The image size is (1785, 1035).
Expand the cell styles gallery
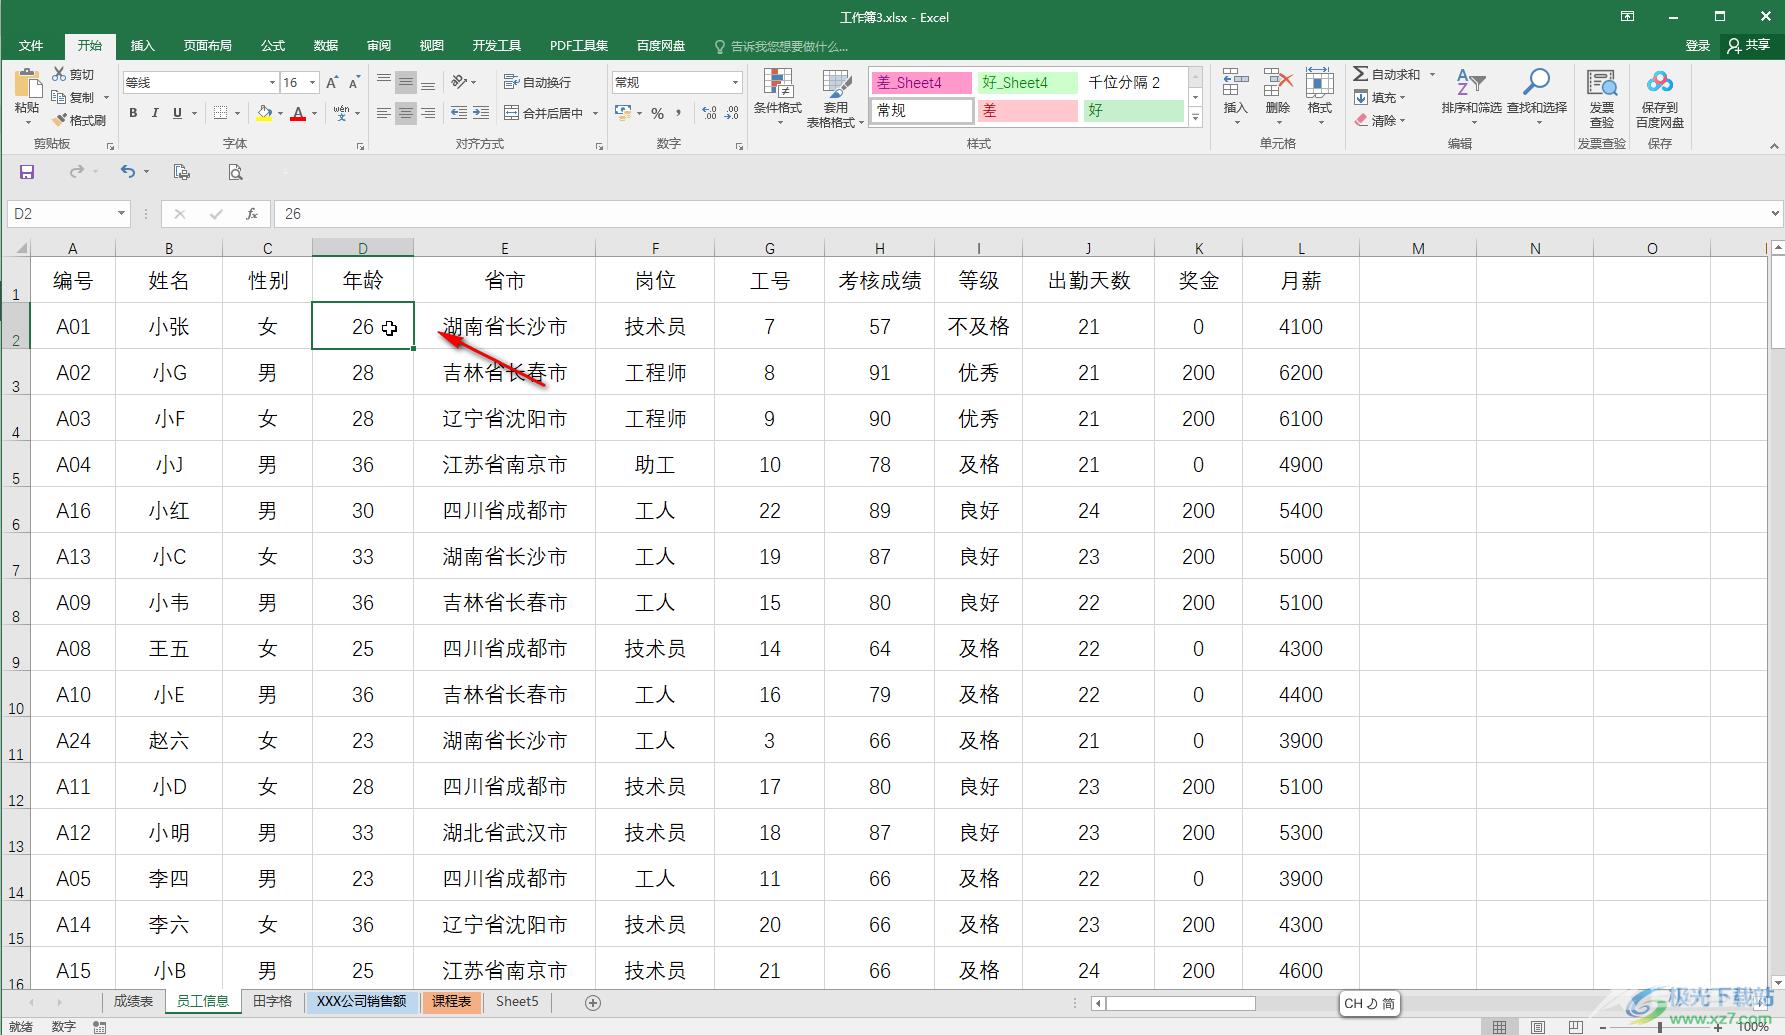point(1195,117)
